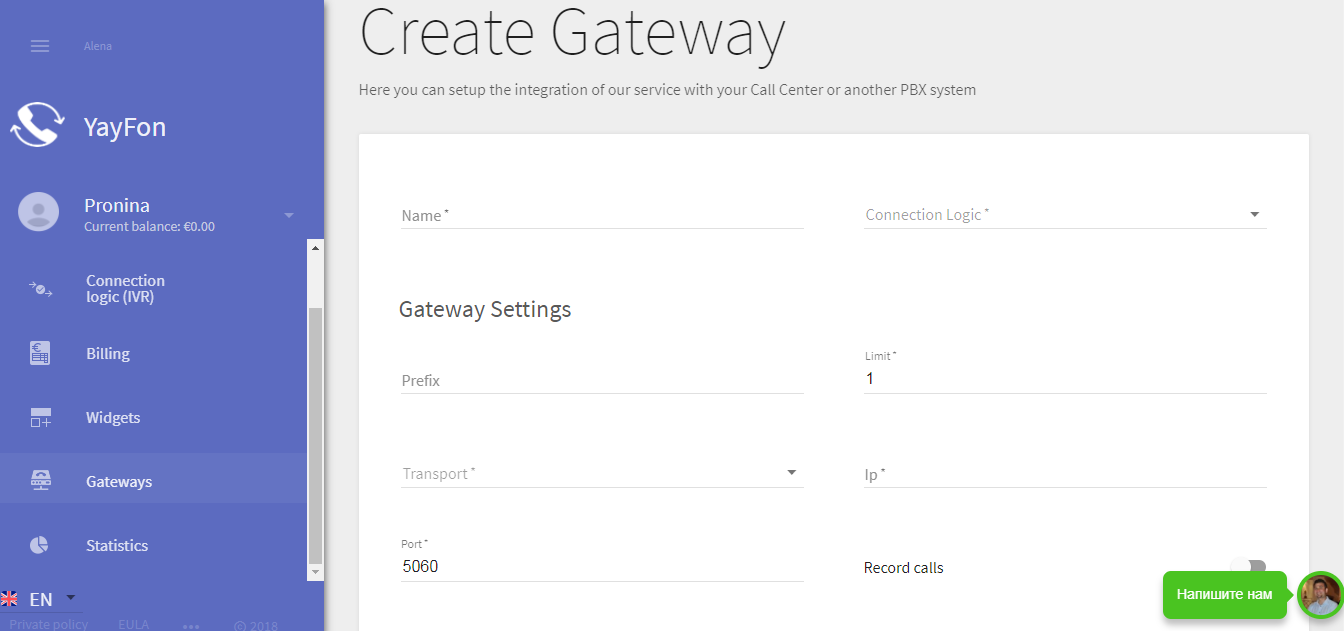Open the green 'Напишите нам' chat button
1344x631 pixels.
1224,595
